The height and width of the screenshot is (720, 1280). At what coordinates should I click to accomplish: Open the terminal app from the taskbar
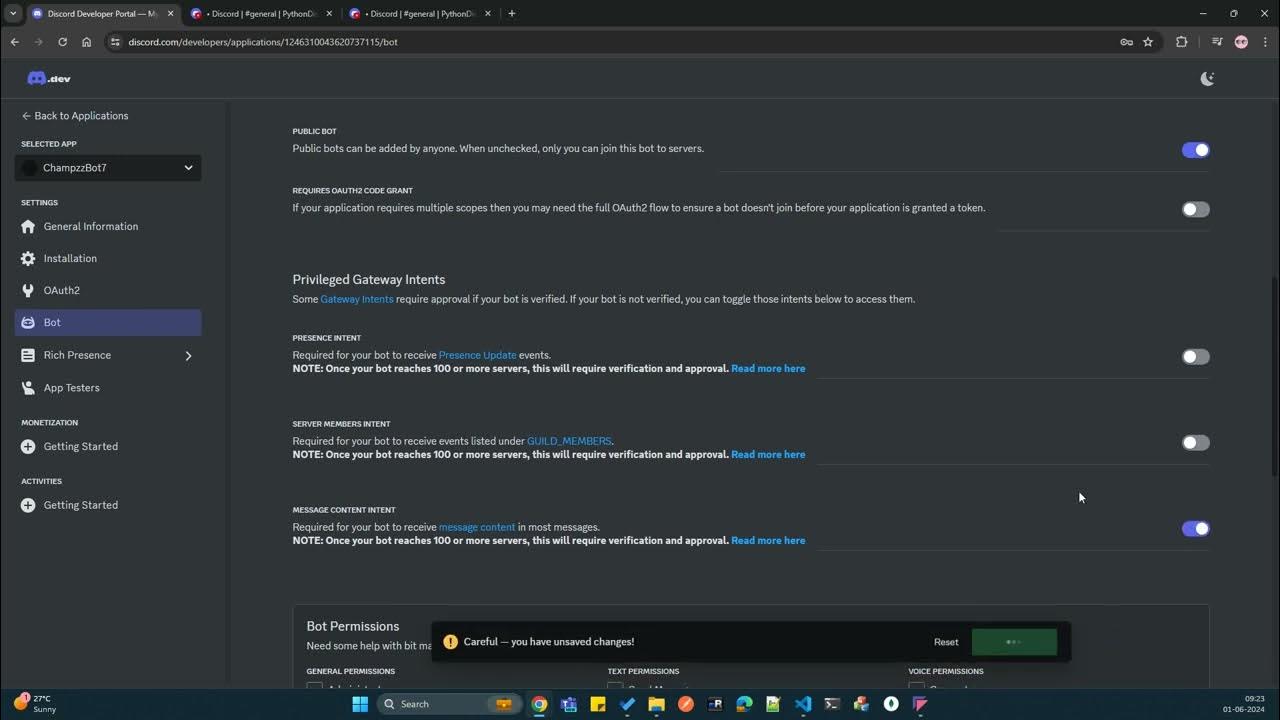pyautogui.click(x=832, y=704)
